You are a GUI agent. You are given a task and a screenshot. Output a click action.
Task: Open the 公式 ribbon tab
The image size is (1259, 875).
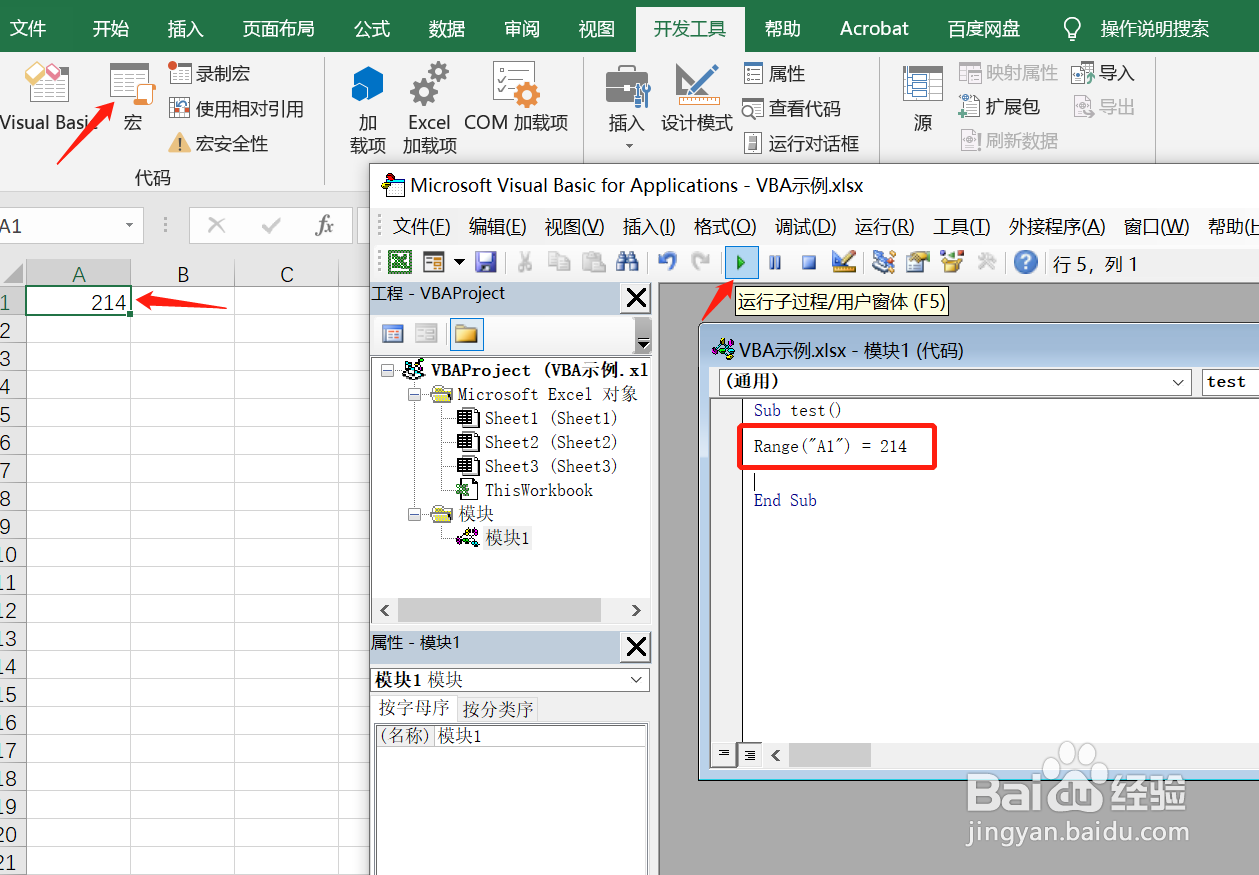click(372, 28)
